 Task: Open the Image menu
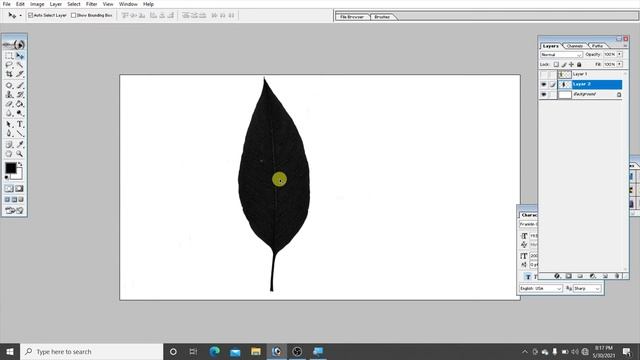click(x=37, y=4)
